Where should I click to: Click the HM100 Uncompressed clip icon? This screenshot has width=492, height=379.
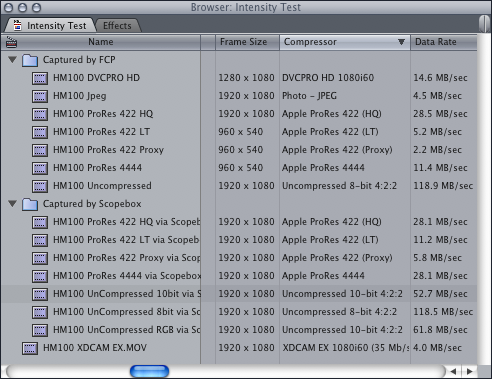(x=40, y=186)
